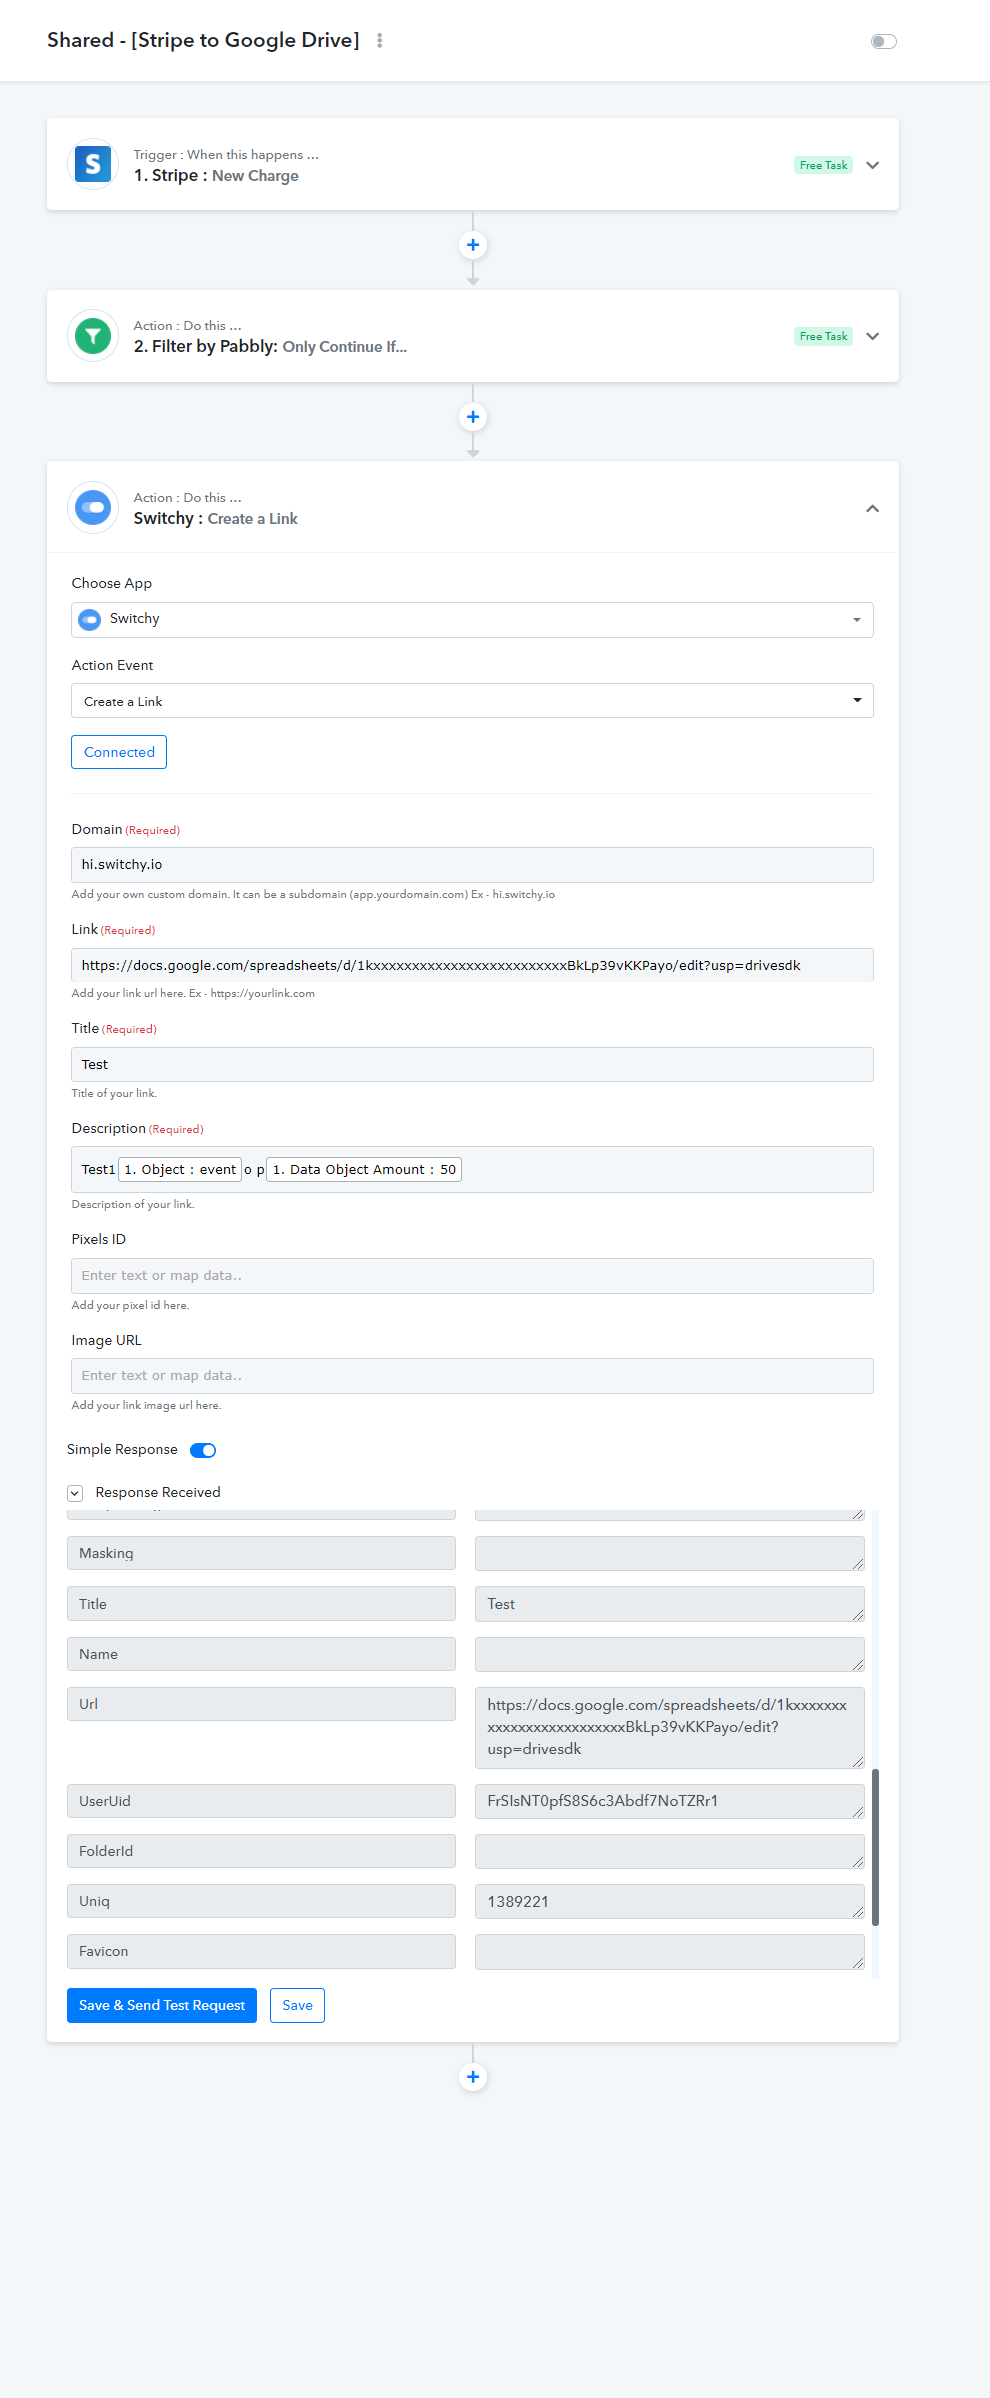The image size is (990, 2398).
Task: Click Save & Send Test Request button
Action: click(162, 2005)
